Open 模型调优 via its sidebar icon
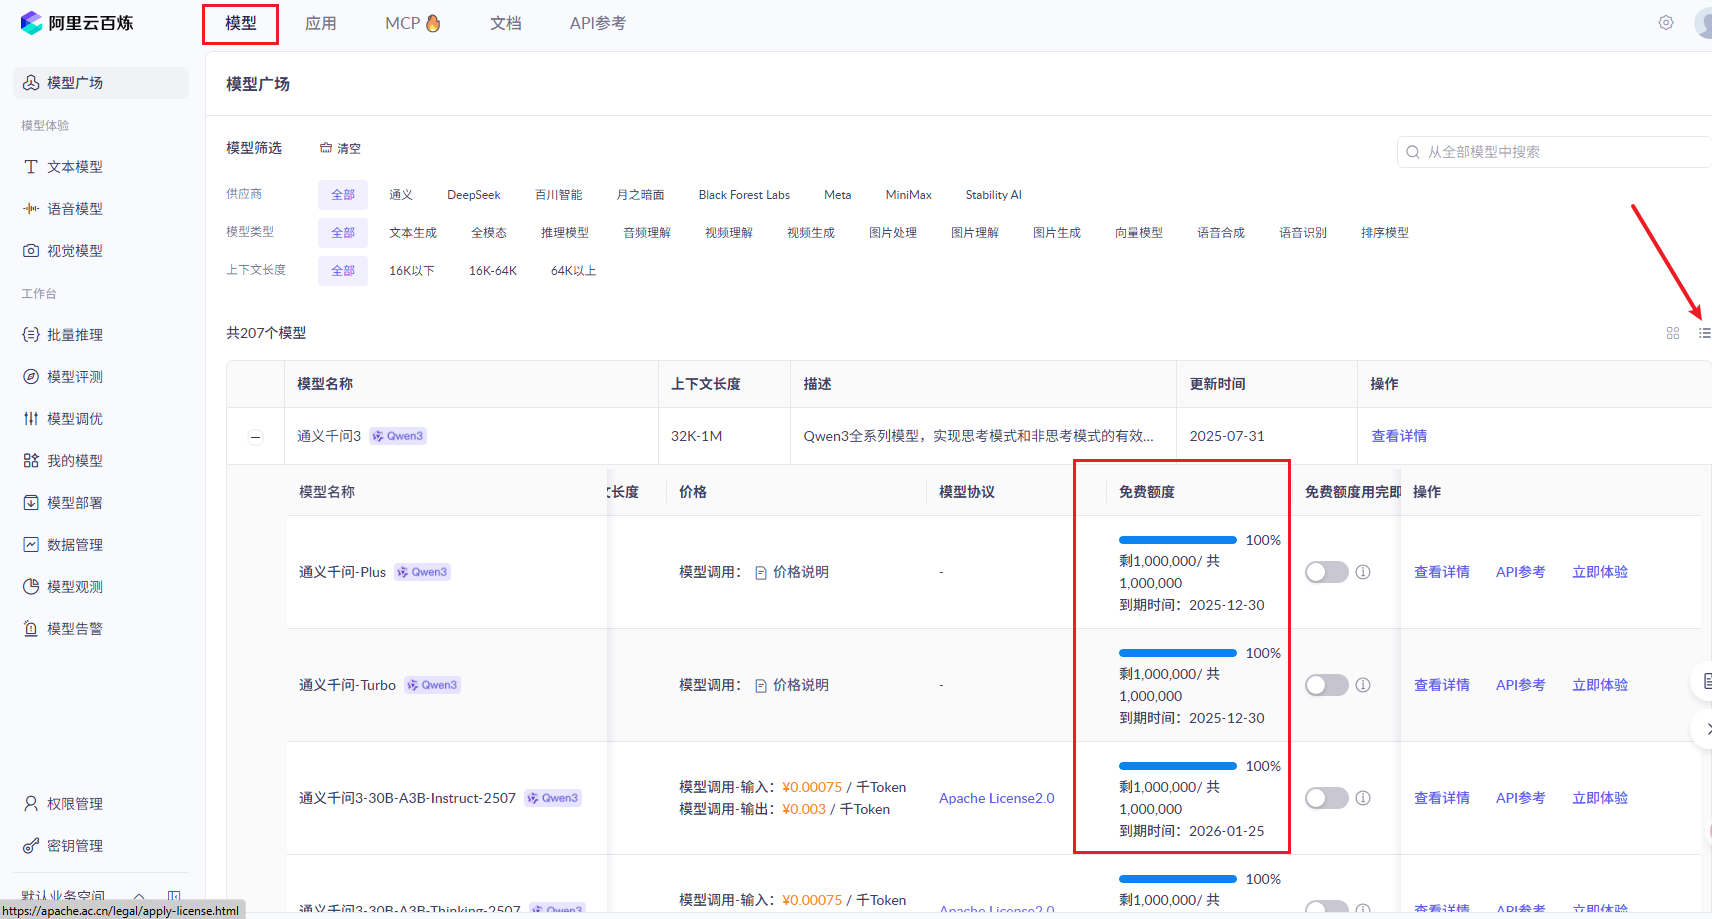Viewport: 1712px width, 919px height. 31,419
